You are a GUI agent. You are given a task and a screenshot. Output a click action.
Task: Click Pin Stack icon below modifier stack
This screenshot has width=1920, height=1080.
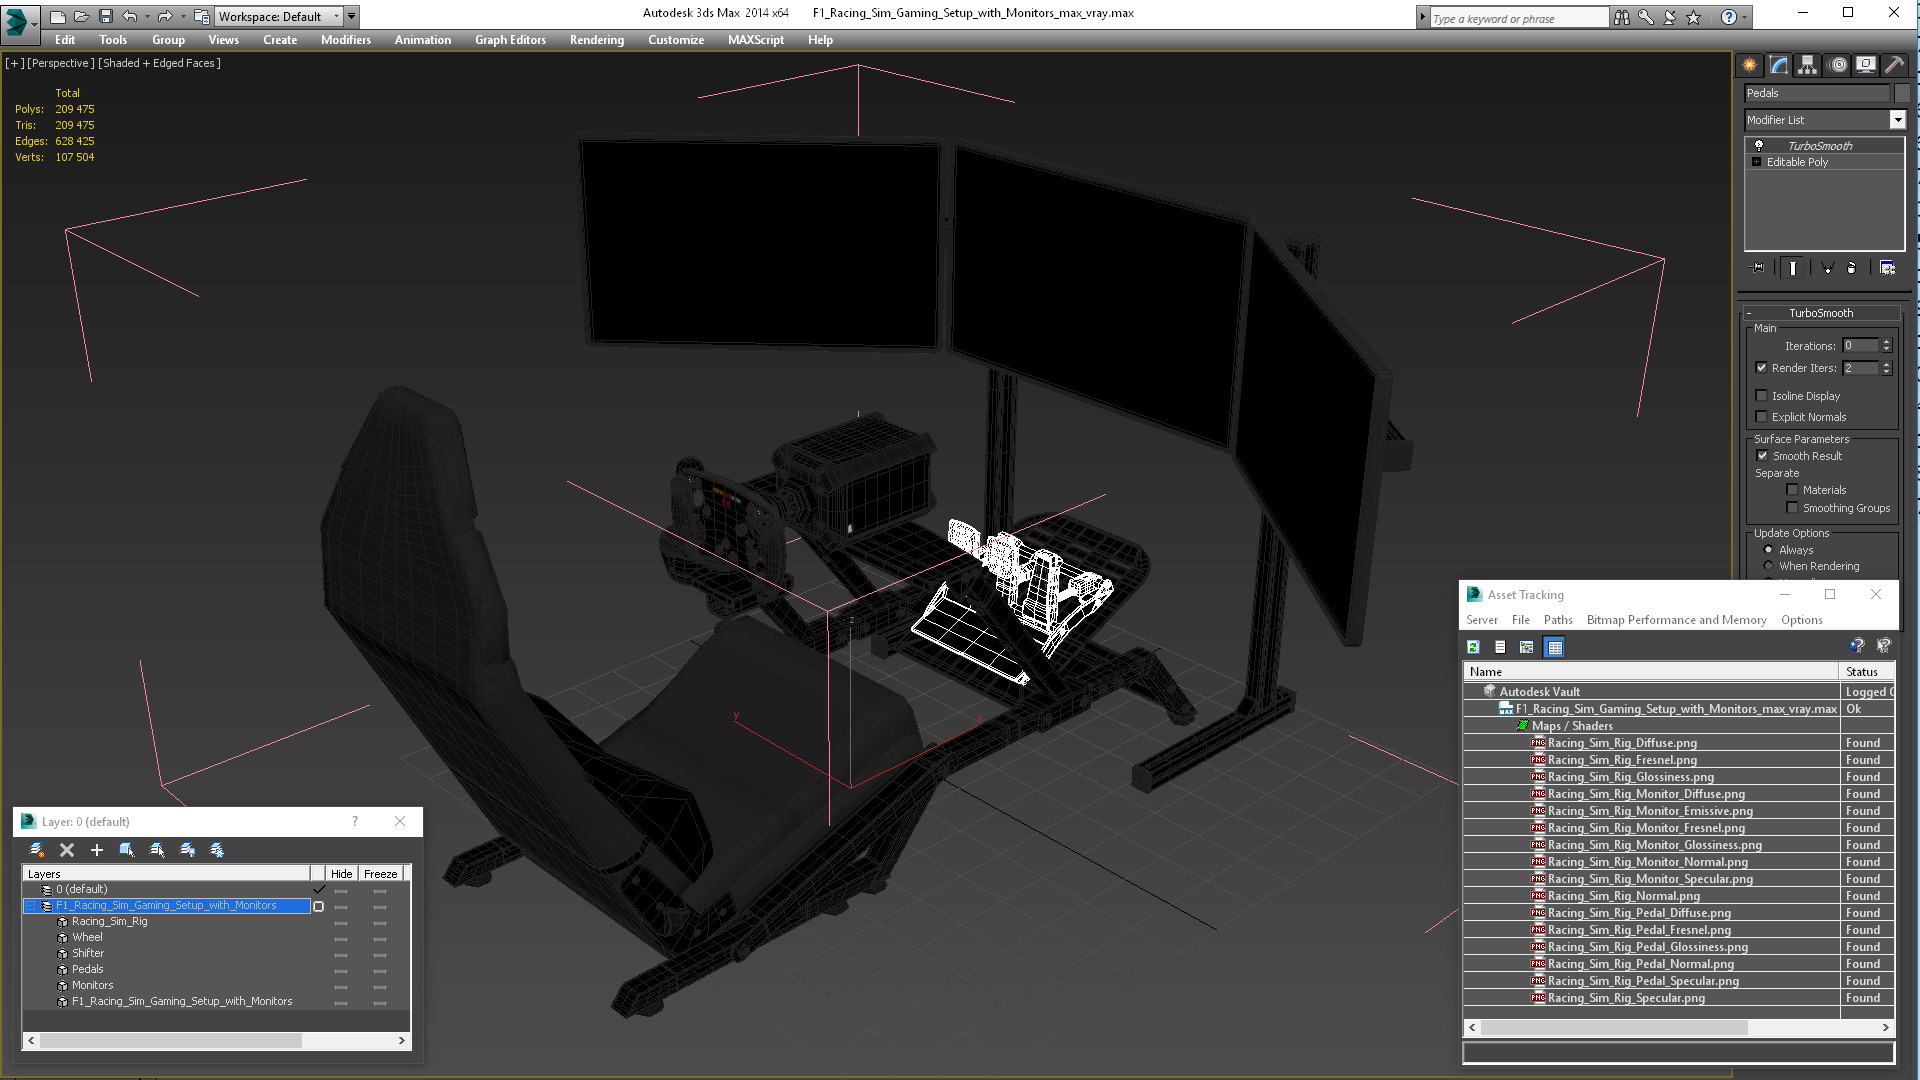(x=1758, y=268)
